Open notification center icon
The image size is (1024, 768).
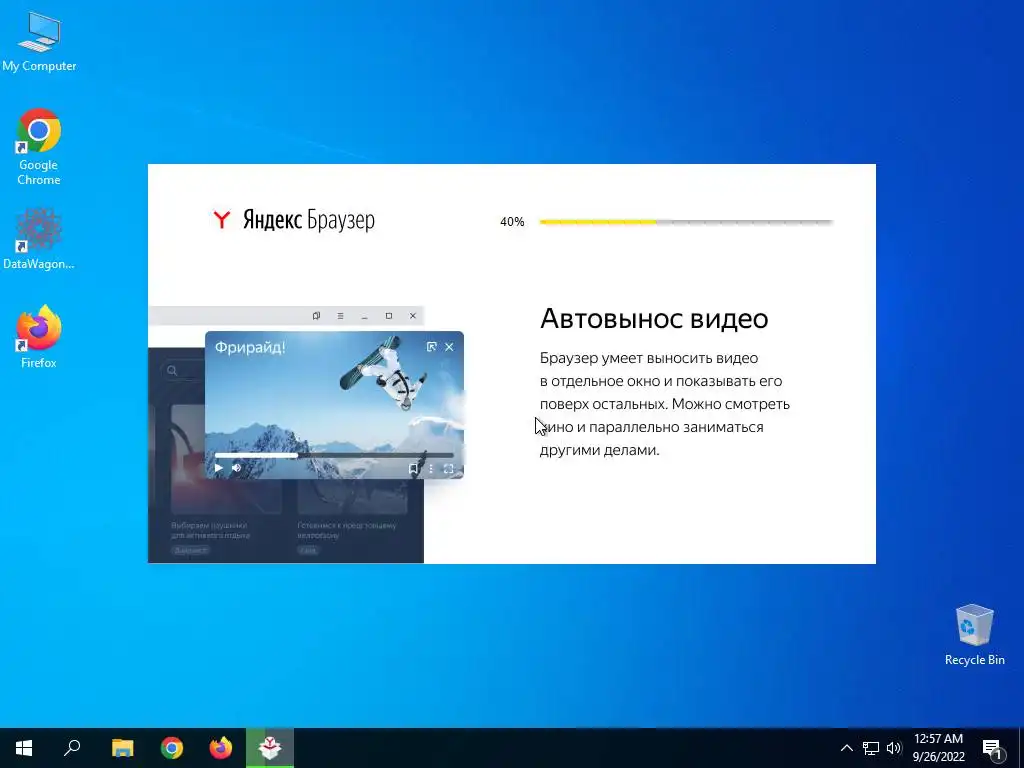pos(992,748)
